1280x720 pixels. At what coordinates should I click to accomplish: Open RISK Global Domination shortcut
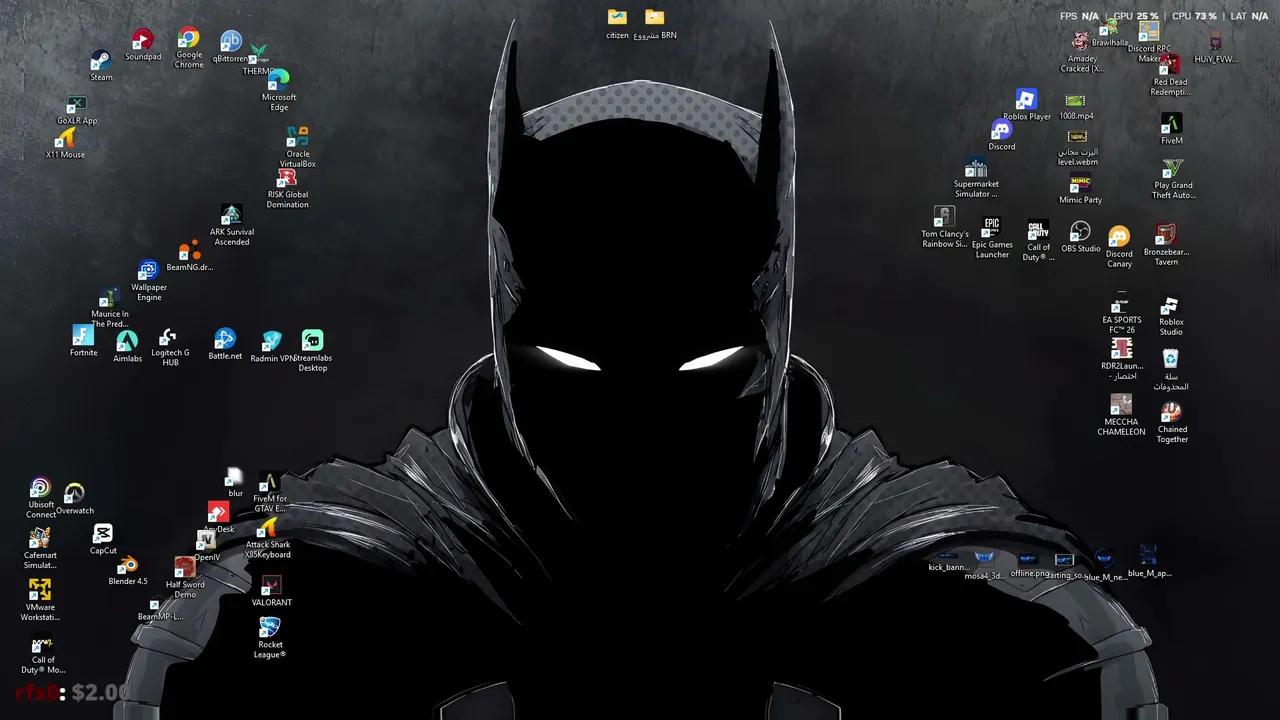pos(287,187)
